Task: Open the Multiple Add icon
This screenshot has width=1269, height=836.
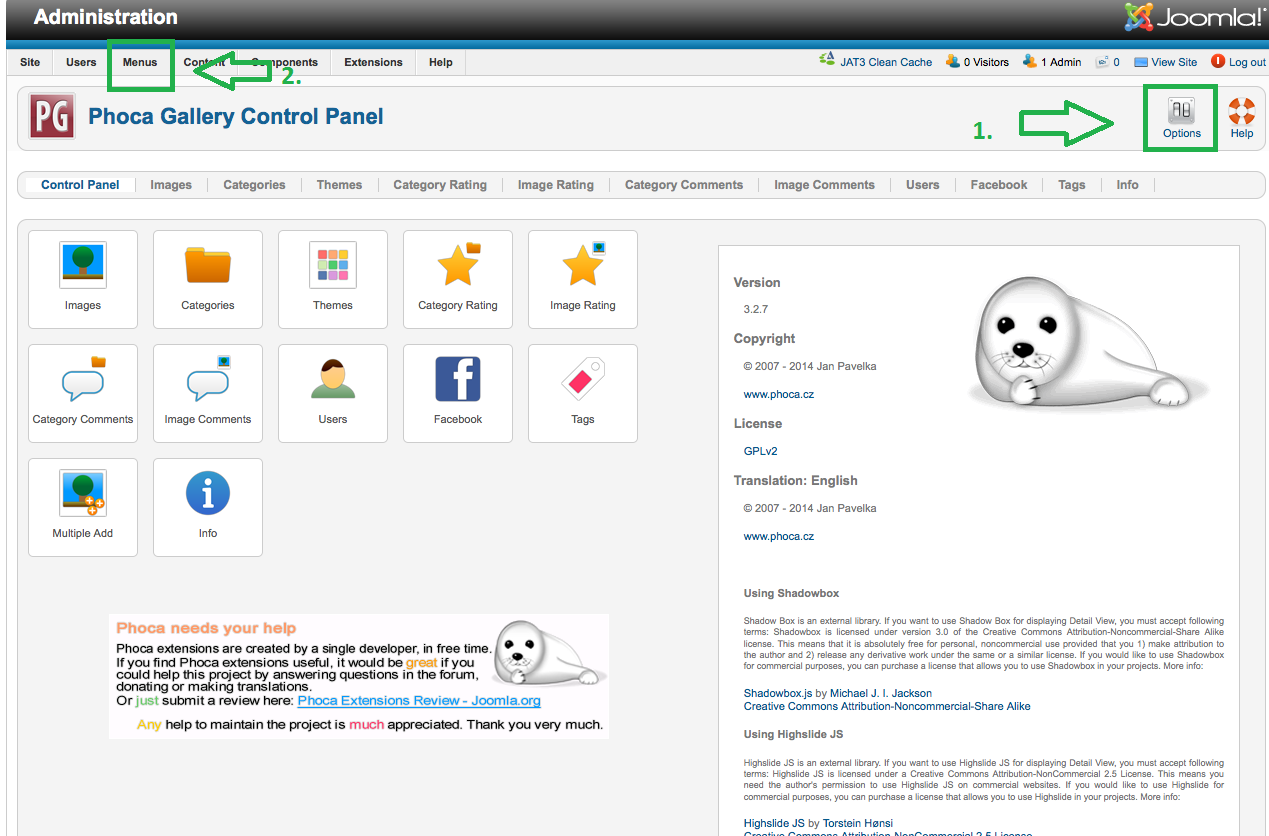Action: point(83,495)
